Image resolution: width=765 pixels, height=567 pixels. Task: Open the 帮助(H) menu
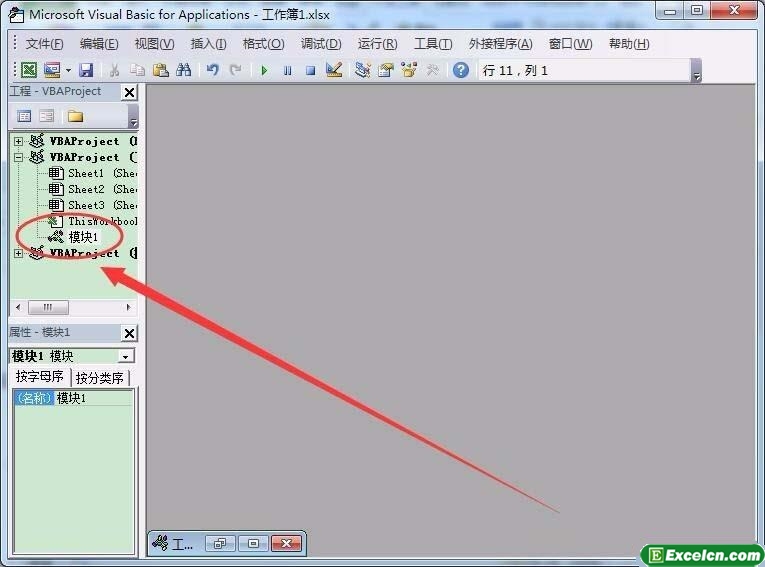click(629, 44)
